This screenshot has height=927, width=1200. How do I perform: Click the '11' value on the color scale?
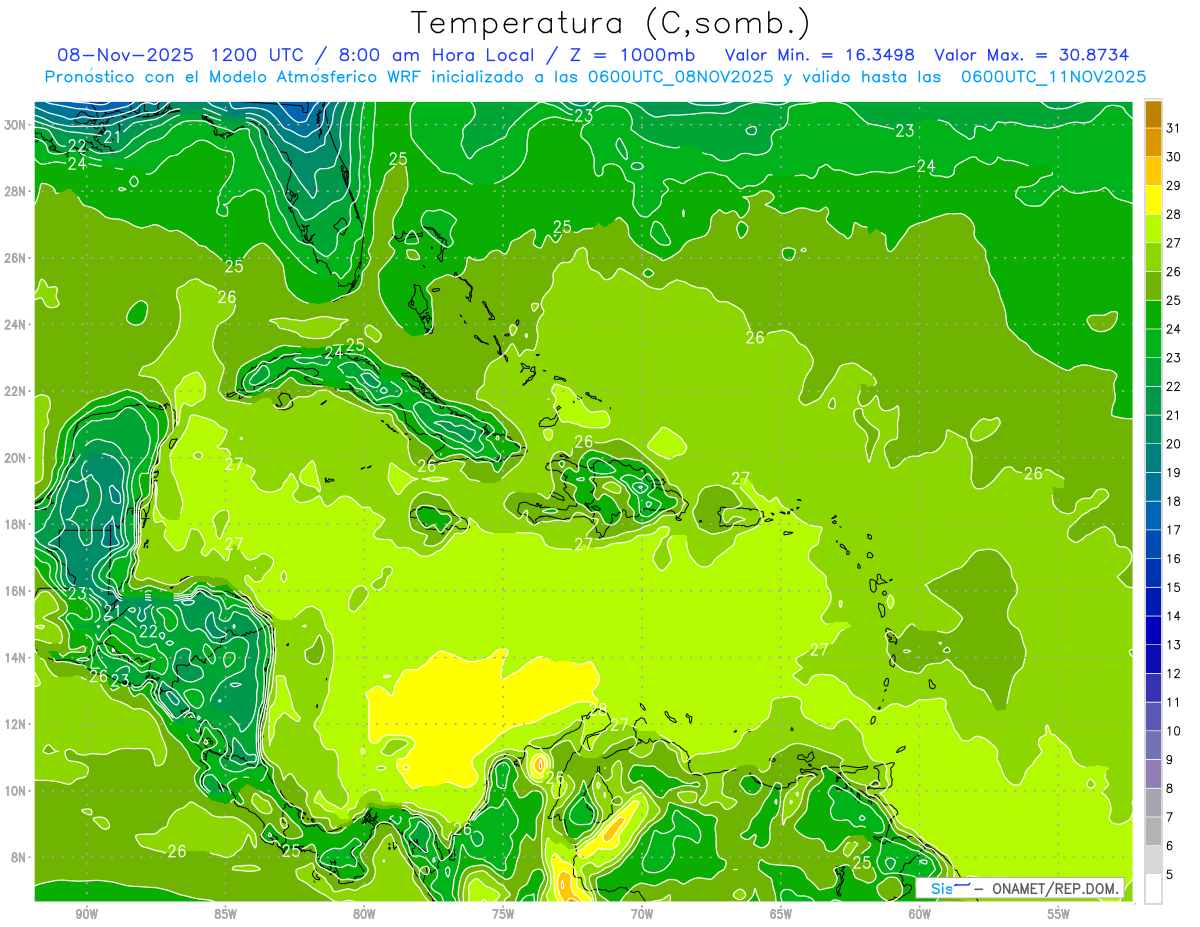1174,702
